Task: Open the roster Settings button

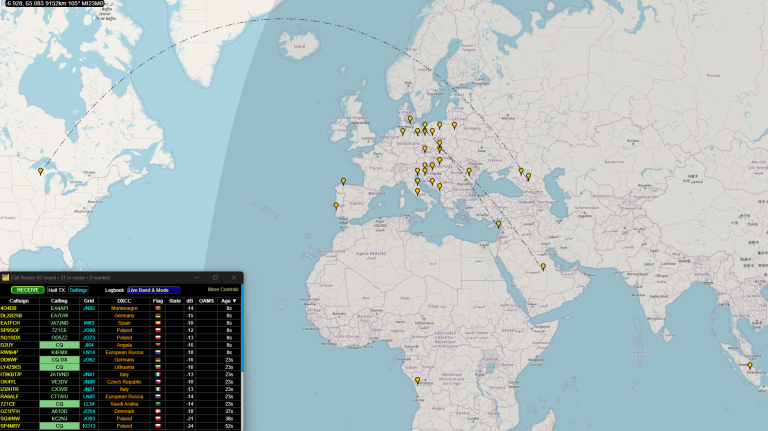Action: point(78,290)
